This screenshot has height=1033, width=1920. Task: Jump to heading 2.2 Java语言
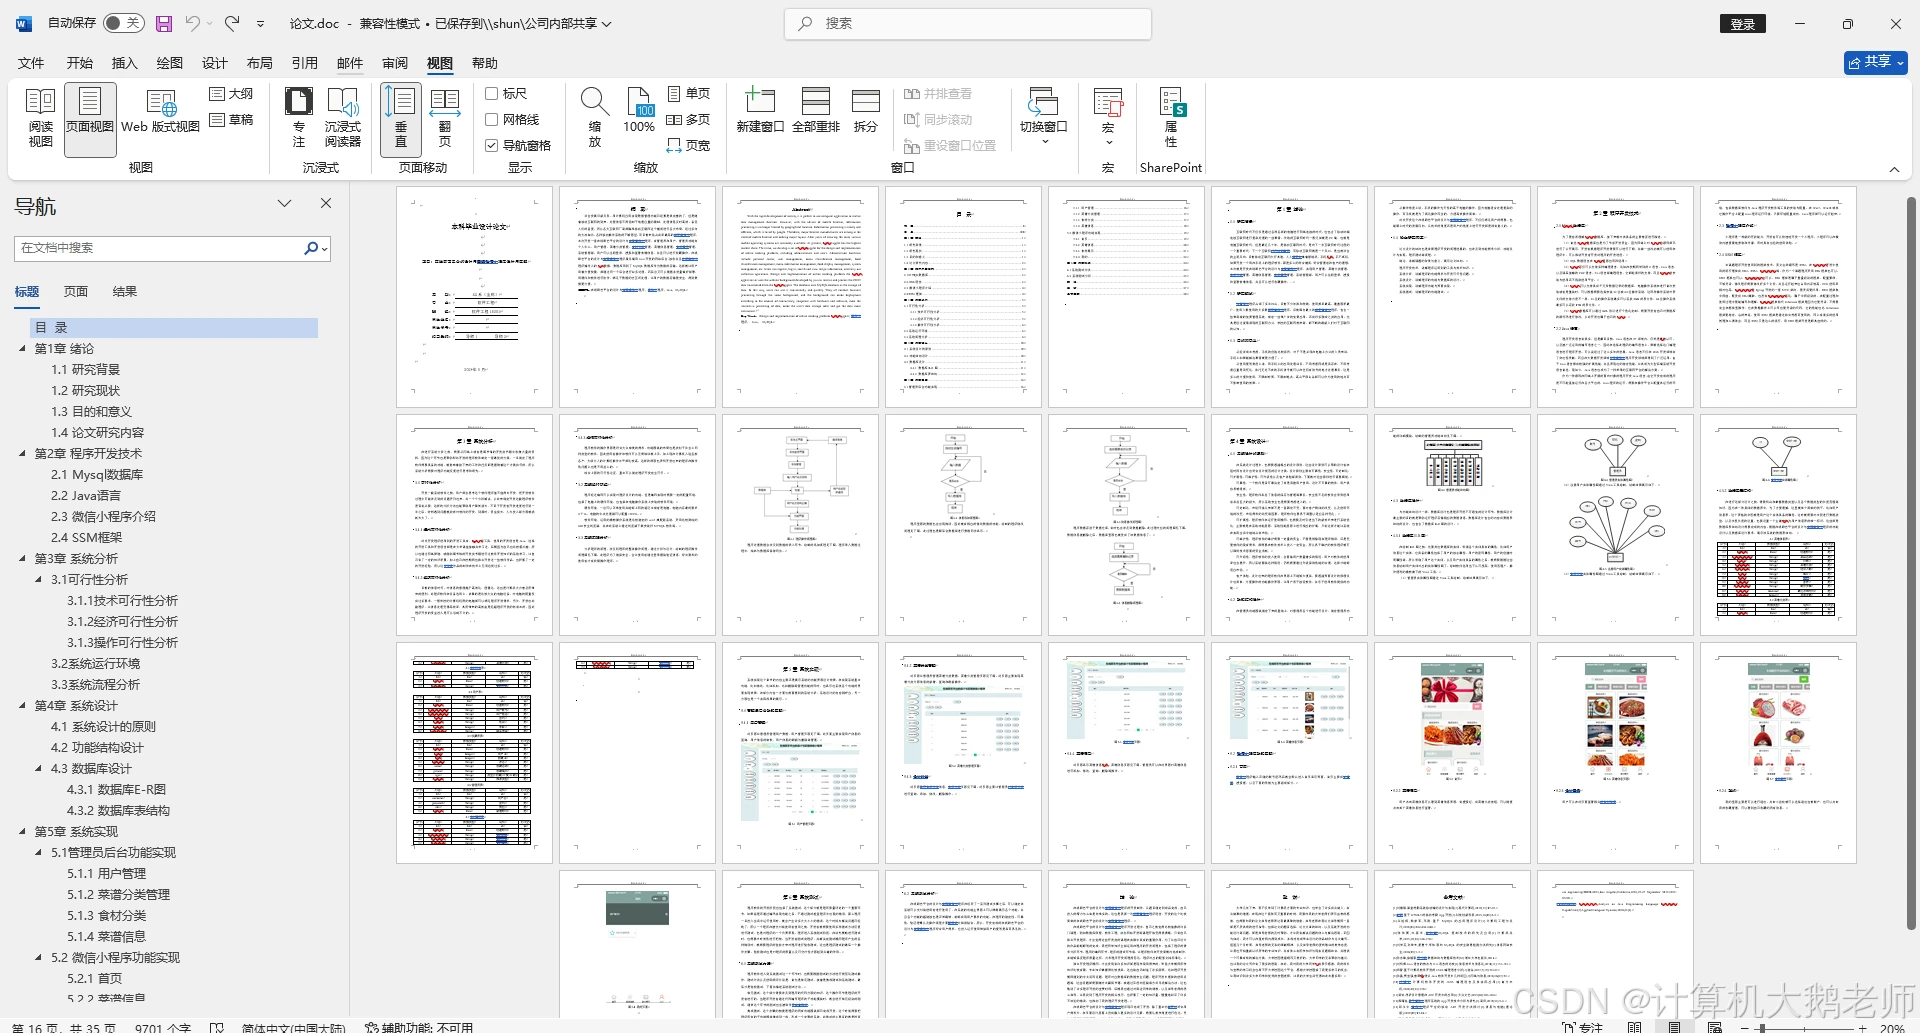(86, 496)
